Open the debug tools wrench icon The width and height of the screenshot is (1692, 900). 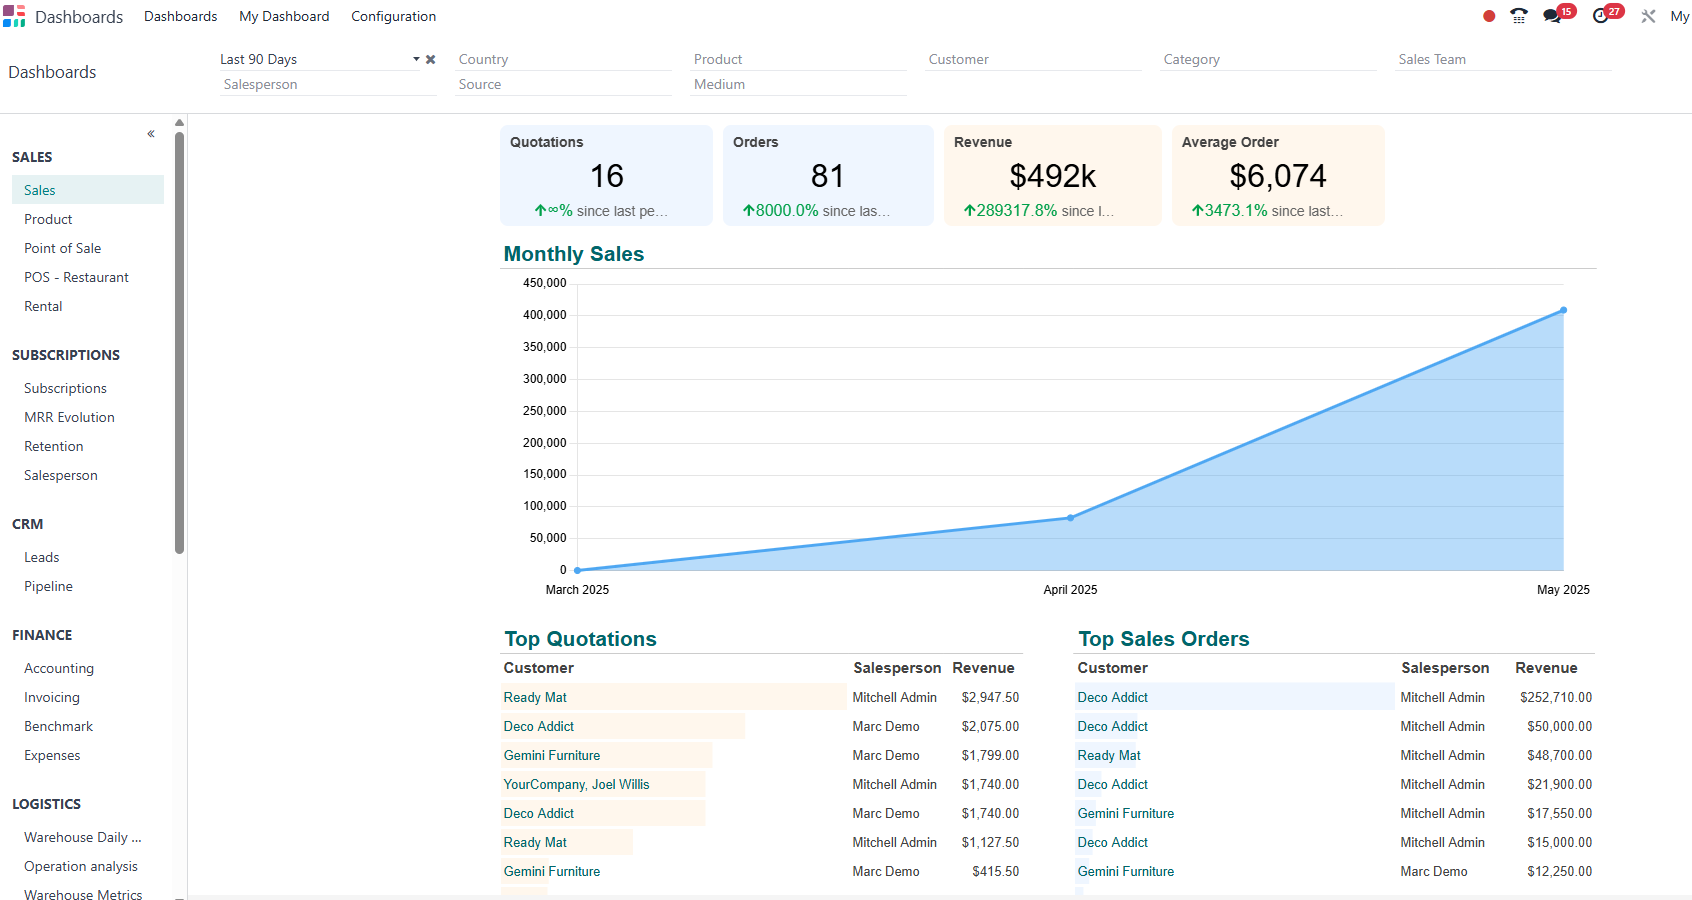coord(1648,16)
